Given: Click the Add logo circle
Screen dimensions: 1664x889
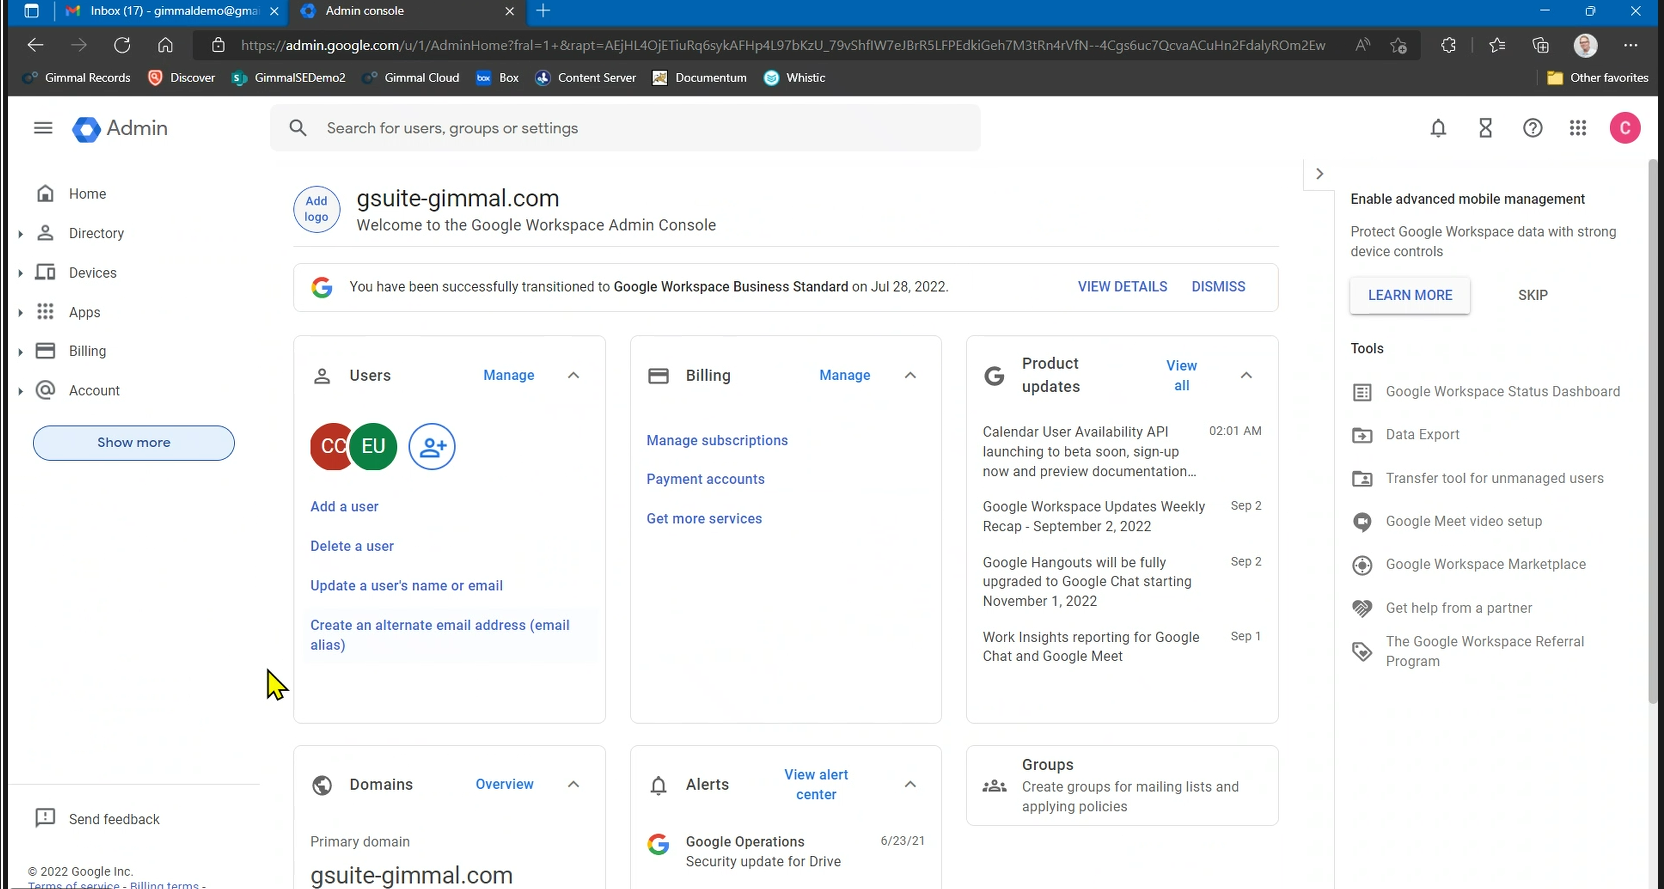Looking at the screenshot, I should click(x=316, y=209).
